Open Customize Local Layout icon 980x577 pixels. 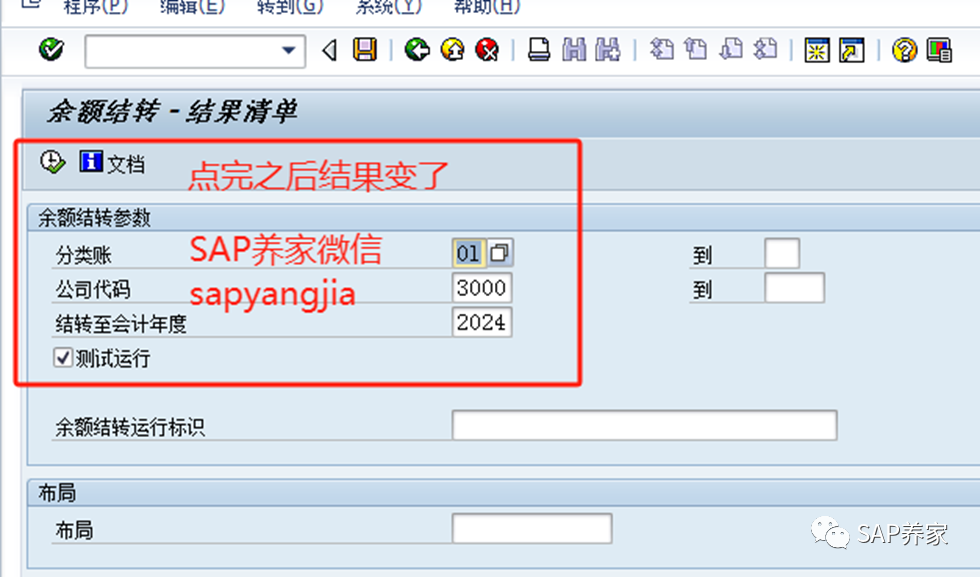(939, 50)
